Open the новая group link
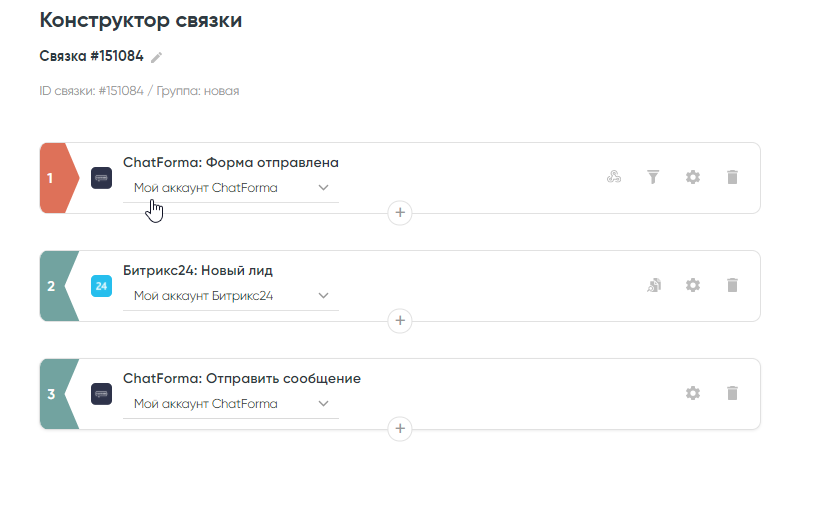 (222, 91)
